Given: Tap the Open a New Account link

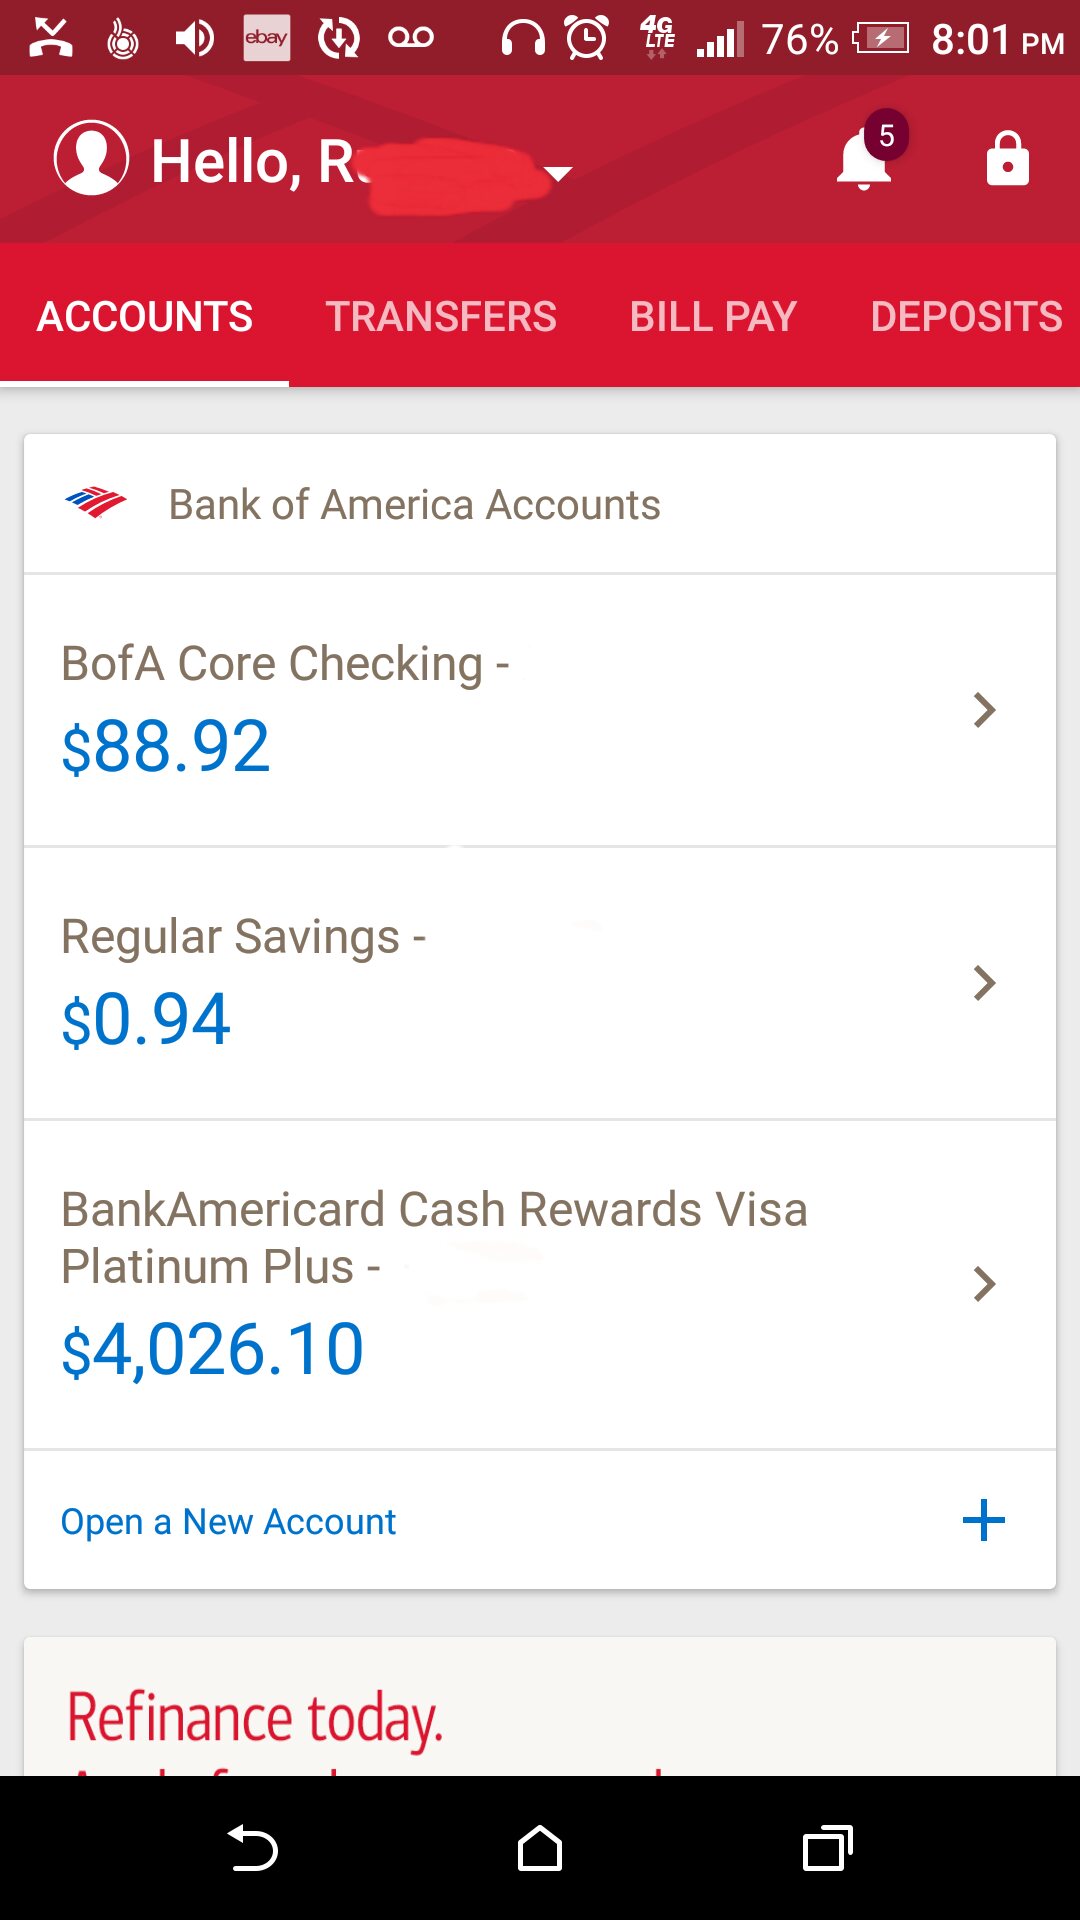Looking at the screenshot, I should pos(228,1521).
